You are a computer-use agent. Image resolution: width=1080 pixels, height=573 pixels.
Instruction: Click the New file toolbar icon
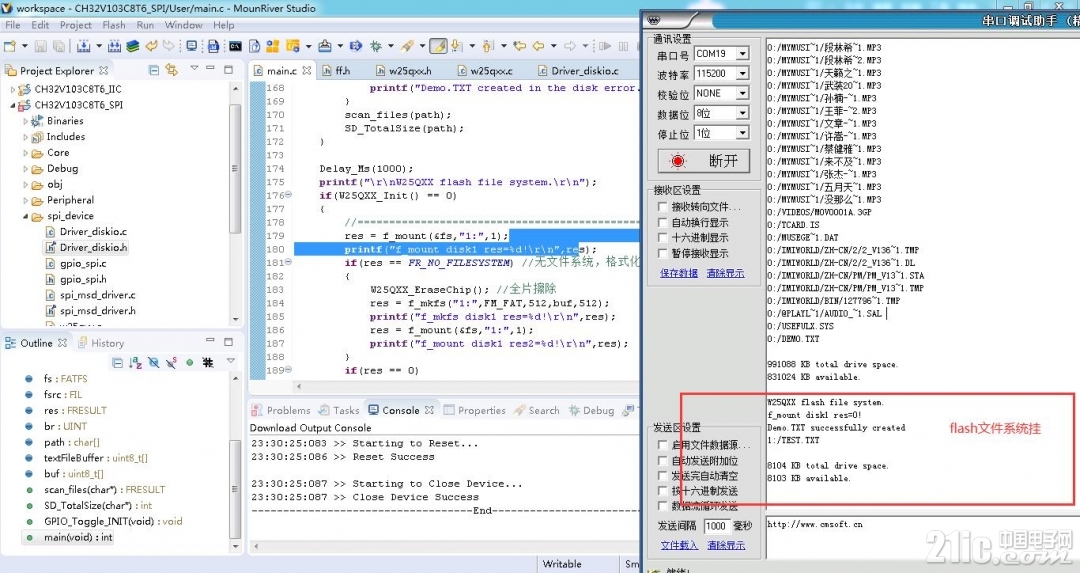click(x=10, y=46)
